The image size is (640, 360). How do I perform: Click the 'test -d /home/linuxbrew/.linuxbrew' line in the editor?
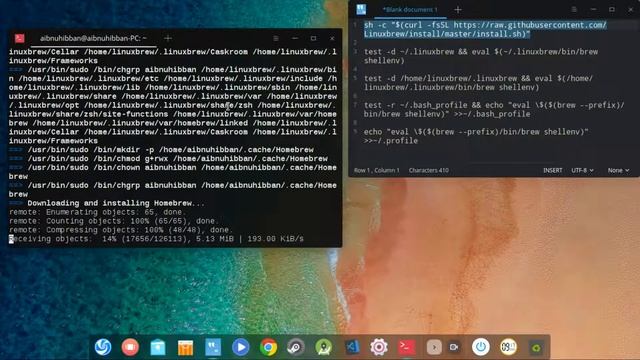[478, 83]
